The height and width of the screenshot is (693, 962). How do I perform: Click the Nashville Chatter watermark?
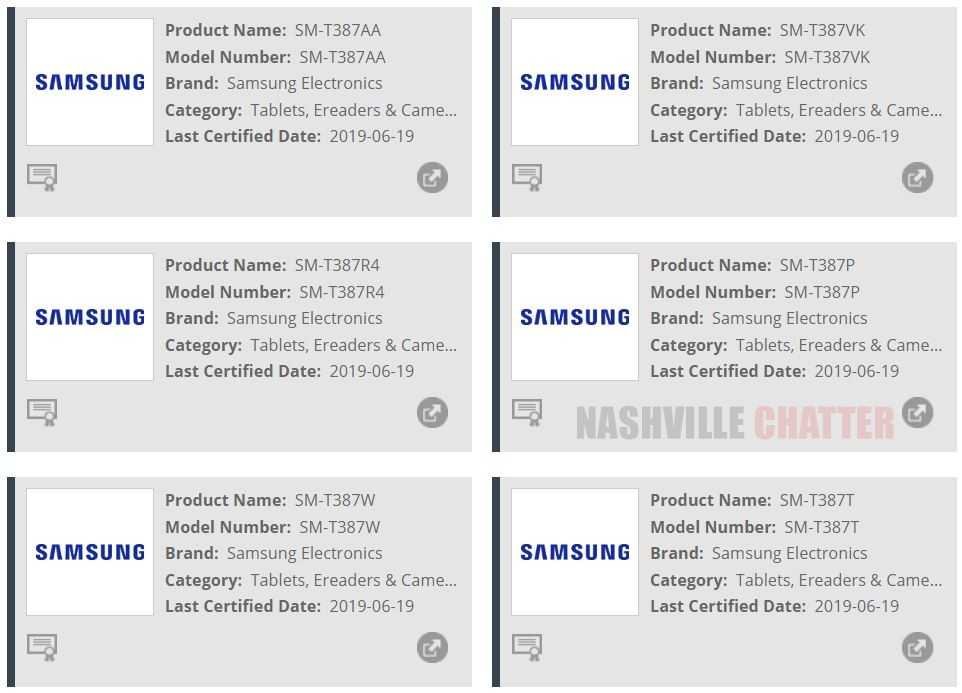point(735,423)
